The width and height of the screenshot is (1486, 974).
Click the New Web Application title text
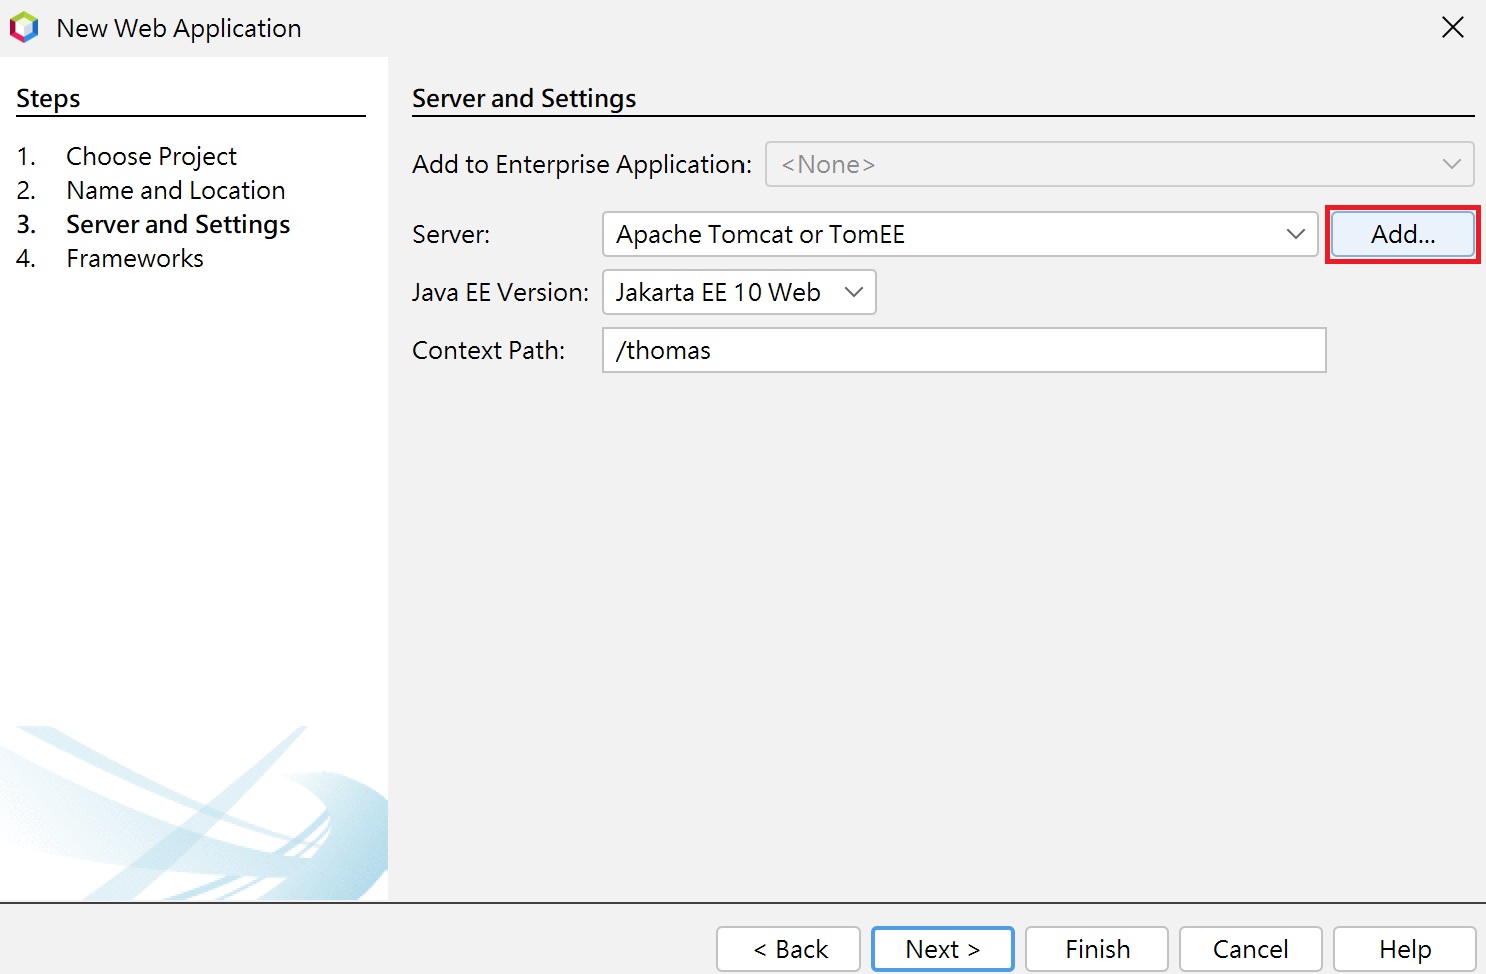coord(179,28)
